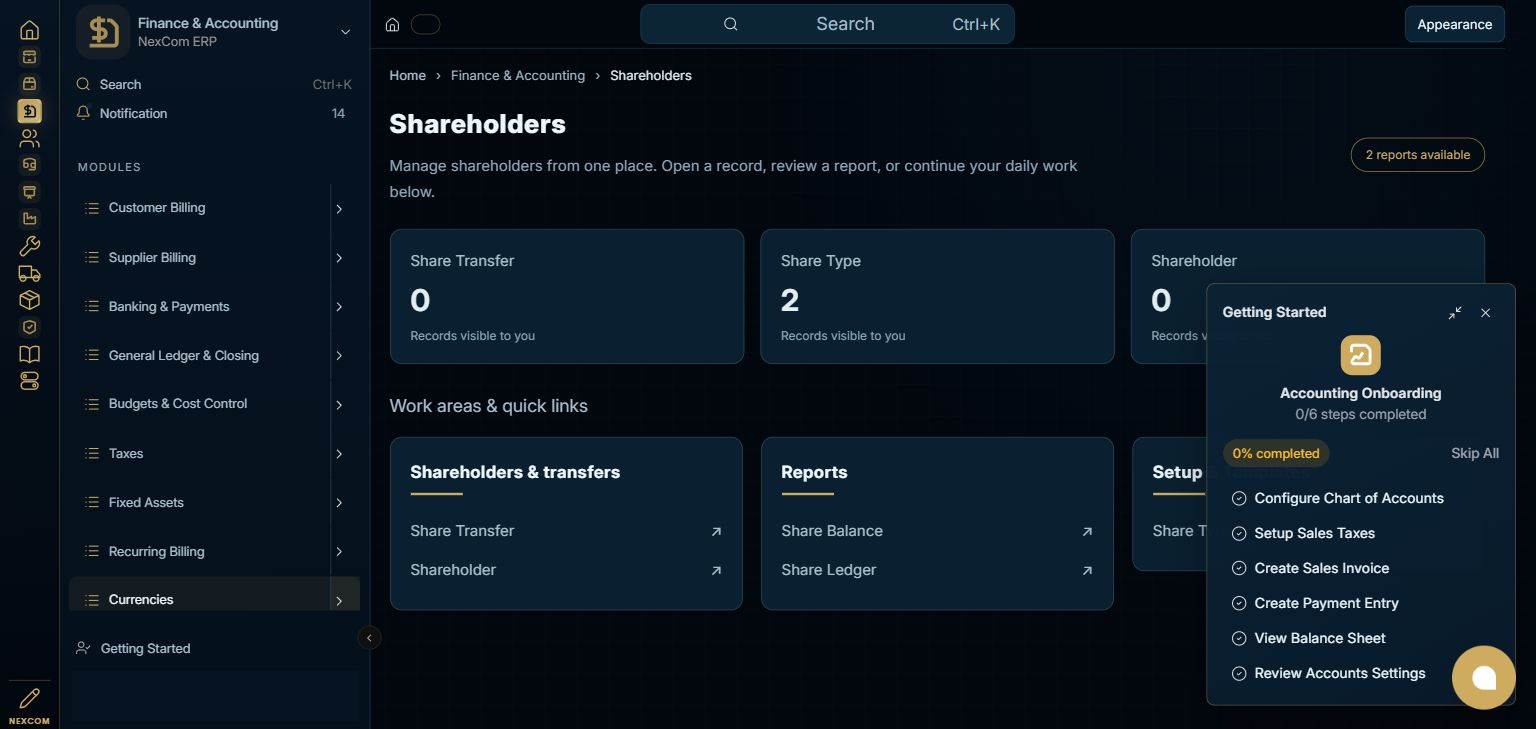Click the Shareholders breadcrumb text
This screenshot has width=1536, height=729.
click(651, 75)
